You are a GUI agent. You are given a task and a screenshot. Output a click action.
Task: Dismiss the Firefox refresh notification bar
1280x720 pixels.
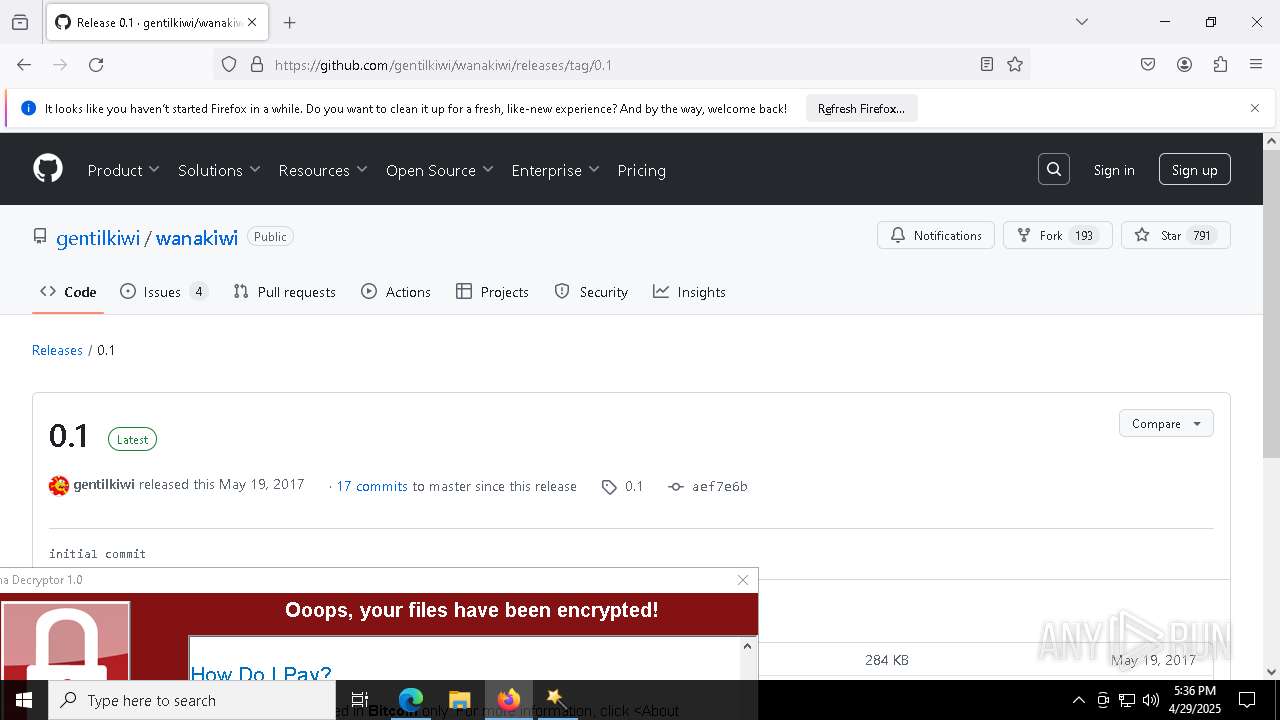tap(1255, 108)
